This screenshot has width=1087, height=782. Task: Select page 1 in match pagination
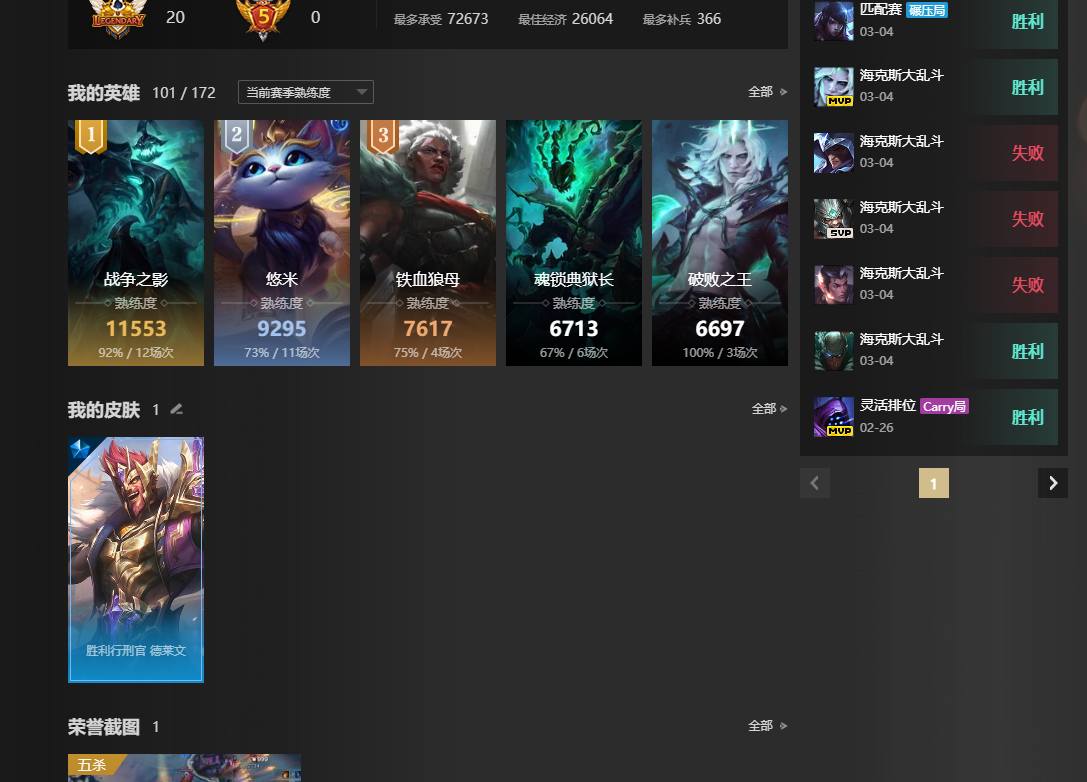click(934, 483)
